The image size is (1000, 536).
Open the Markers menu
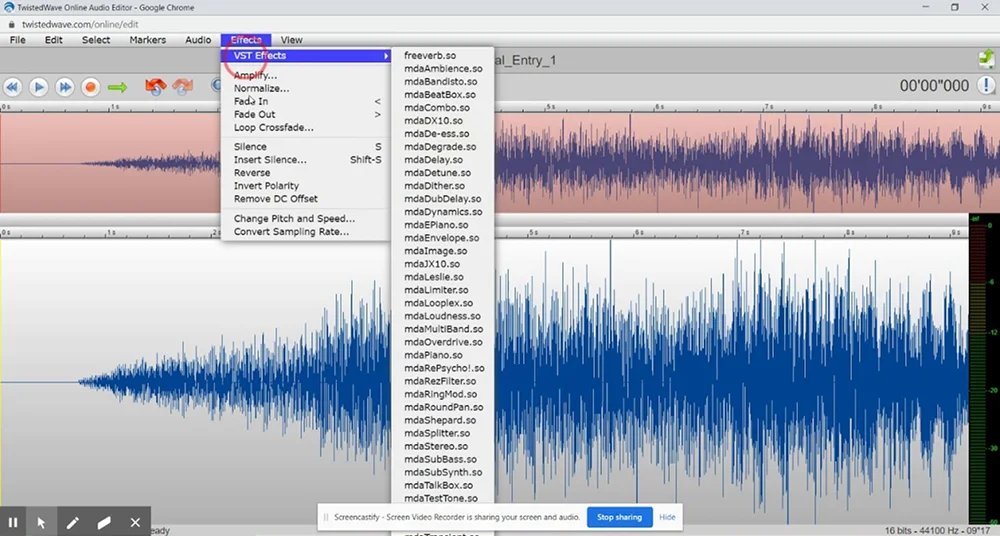coord(147,40)
